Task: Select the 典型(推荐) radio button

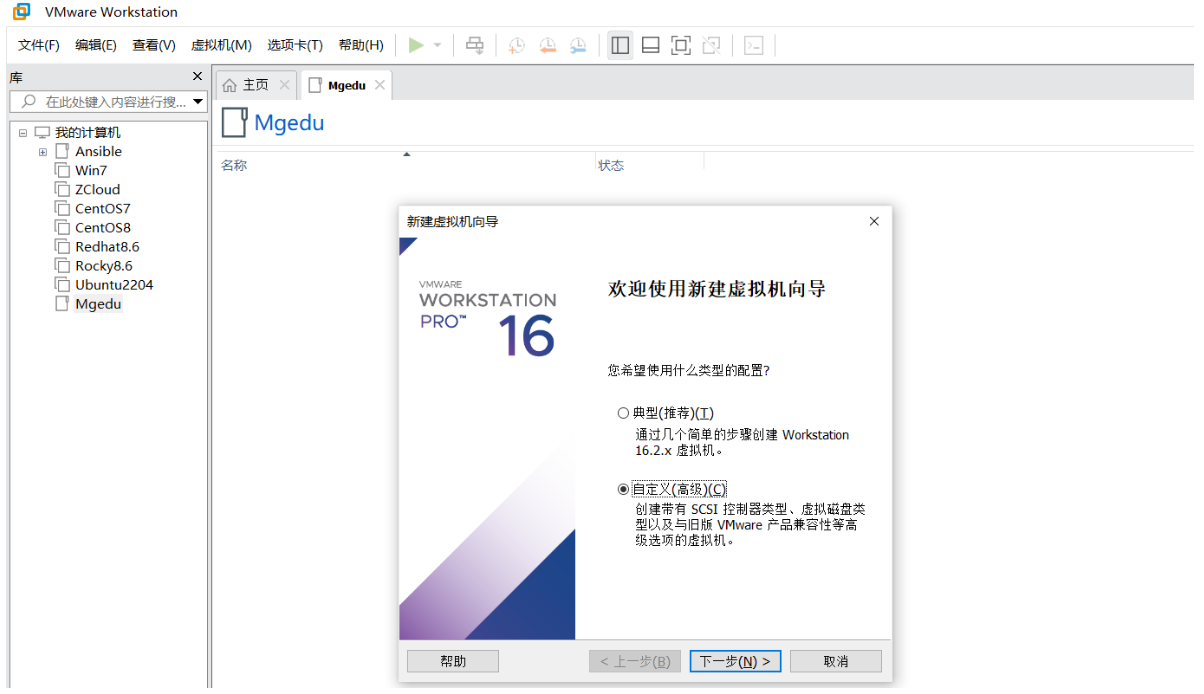Action: 624,413
